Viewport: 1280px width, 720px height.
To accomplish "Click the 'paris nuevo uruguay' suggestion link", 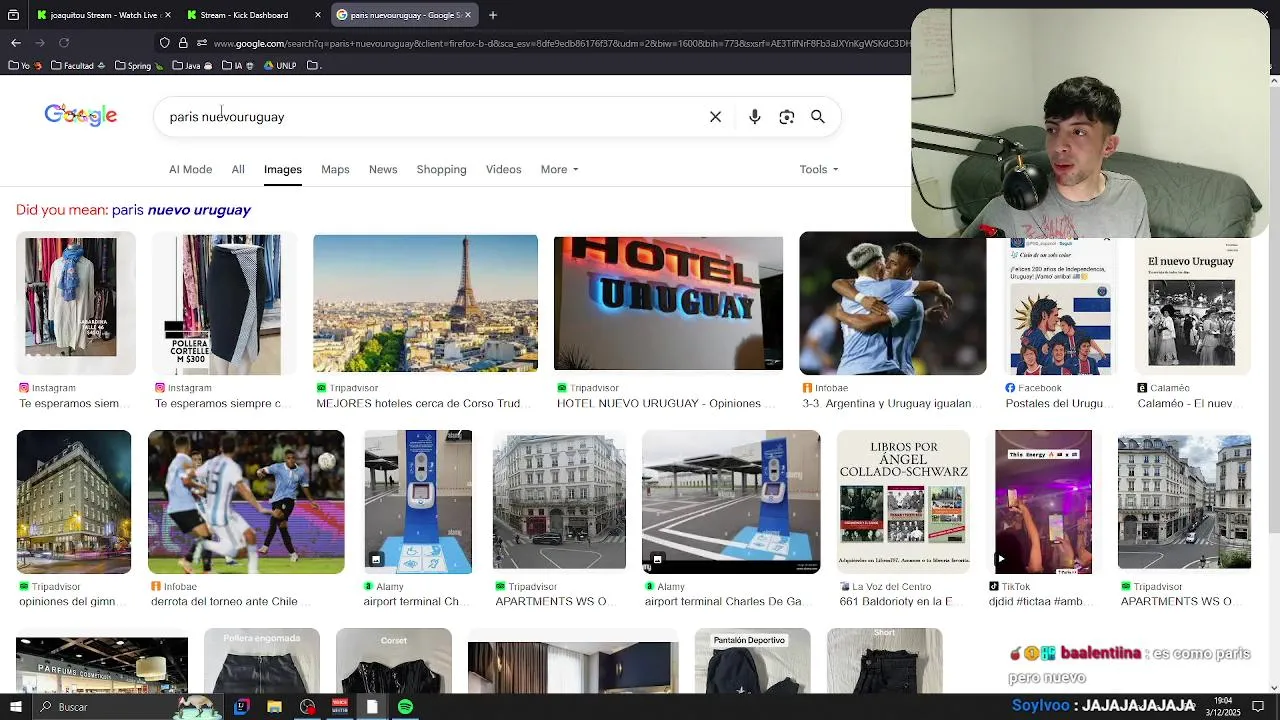I will (181, 210).
